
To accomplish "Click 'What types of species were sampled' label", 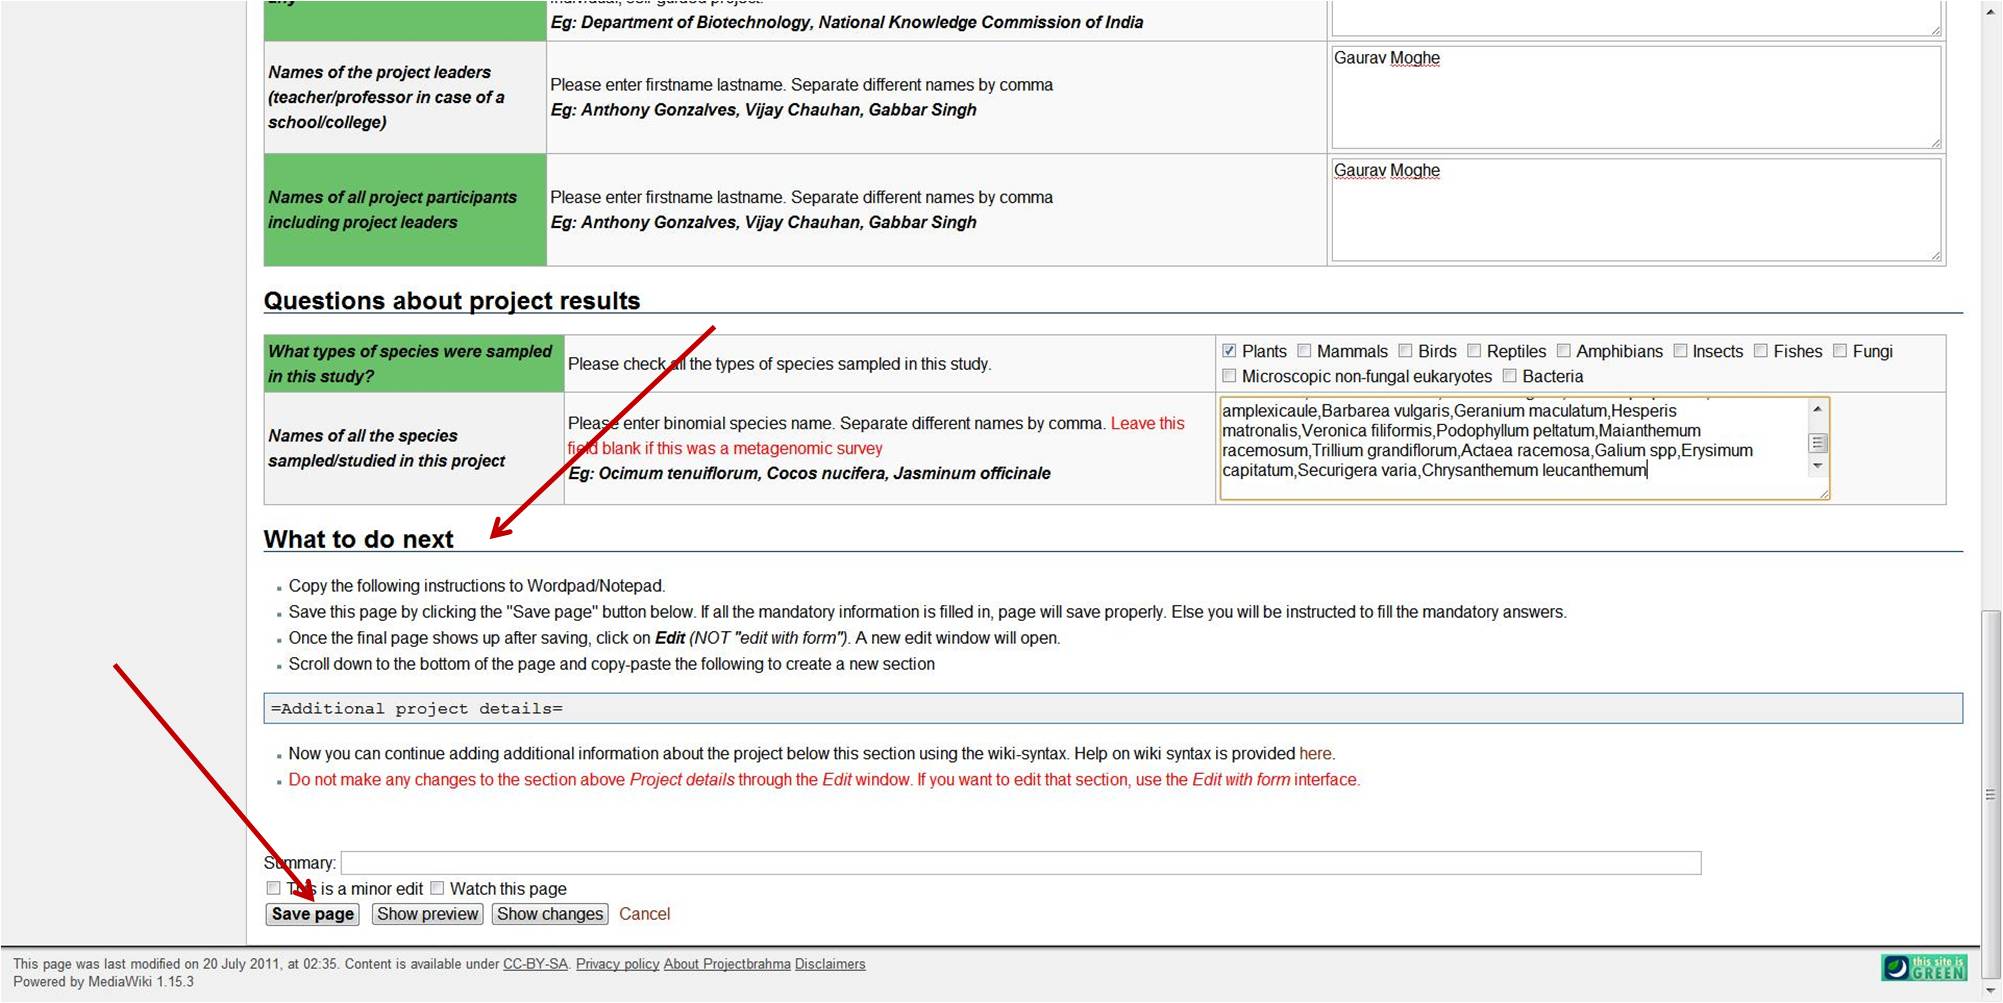I will (x=410, y=364).
